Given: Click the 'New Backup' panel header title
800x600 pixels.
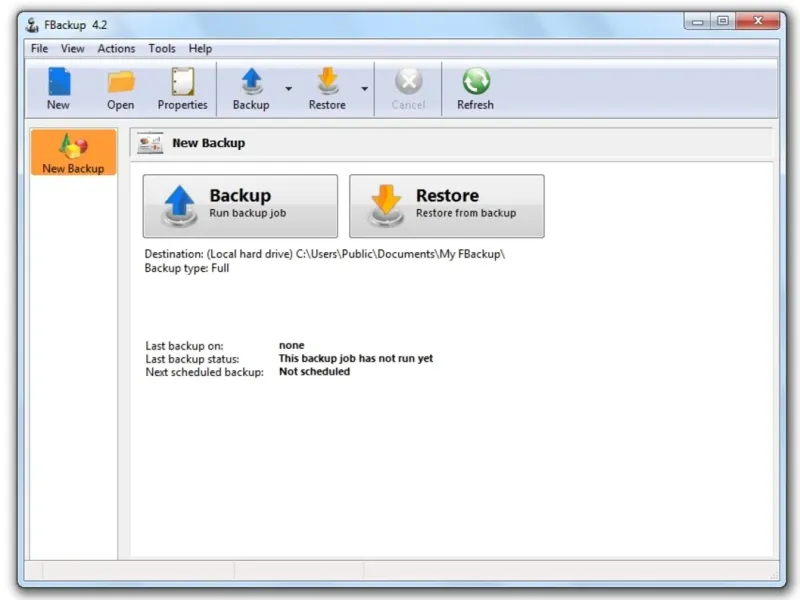Looking at the screenshot, I should pyautogui.click(x=209, y=143).
